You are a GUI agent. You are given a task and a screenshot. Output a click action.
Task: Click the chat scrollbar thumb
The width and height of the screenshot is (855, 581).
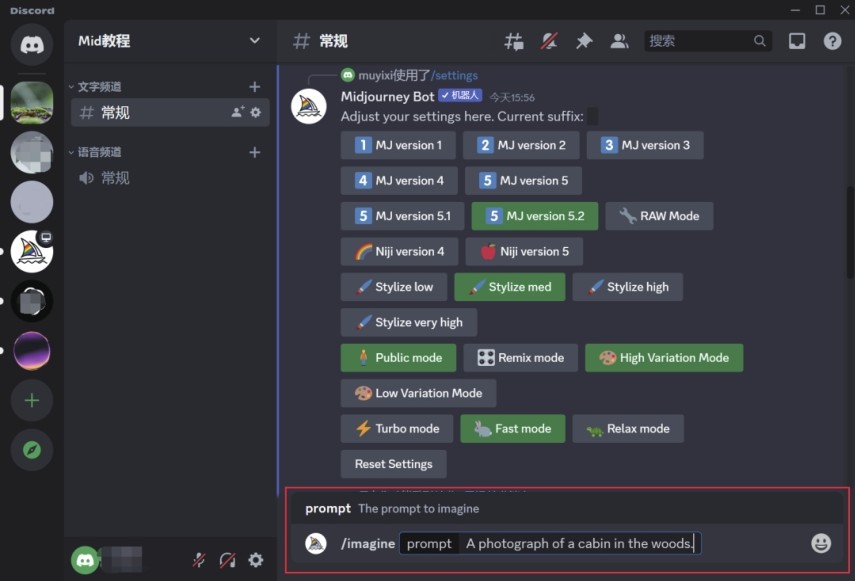[850, 233]
